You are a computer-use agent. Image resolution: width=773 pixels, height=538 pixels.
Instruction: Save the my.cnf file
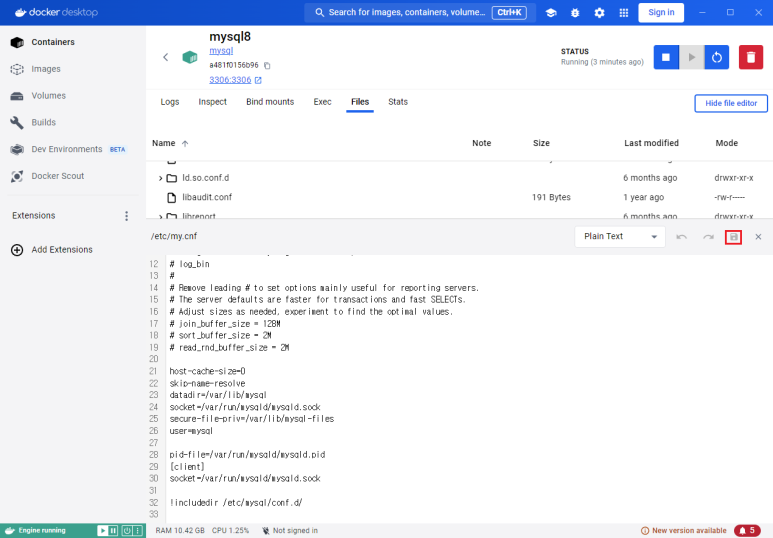click(734, 237)
